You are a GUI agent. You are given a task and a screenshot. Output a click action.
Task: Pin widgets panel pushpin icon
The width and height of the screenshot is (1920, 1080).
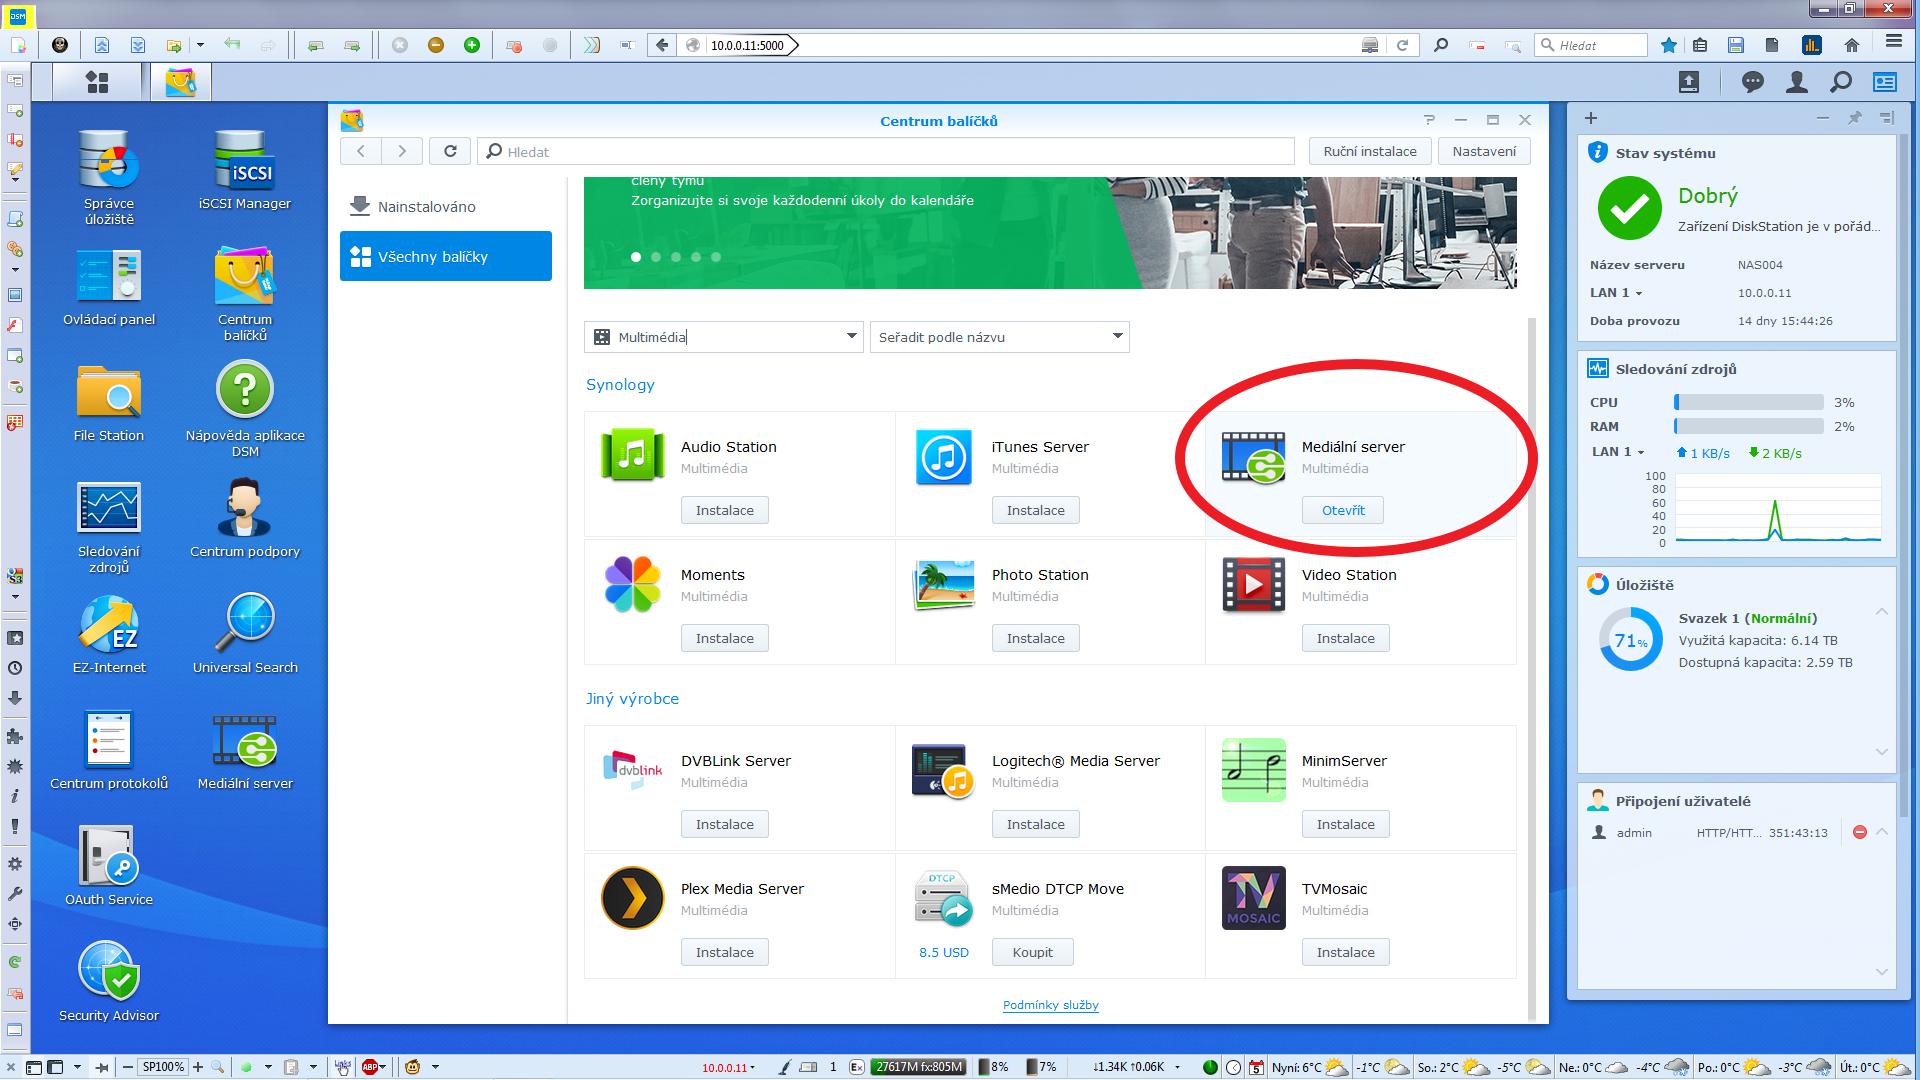click(1855, 118)
